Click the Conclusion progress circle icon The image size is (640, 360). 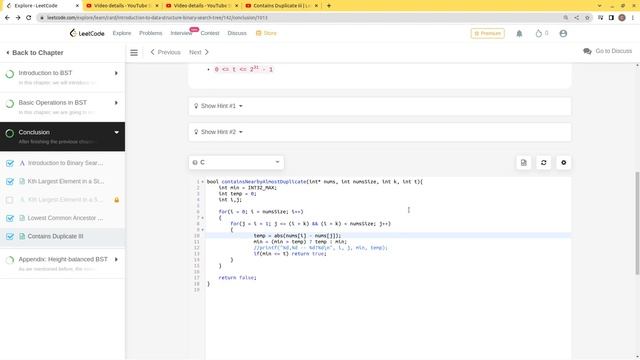10,133
